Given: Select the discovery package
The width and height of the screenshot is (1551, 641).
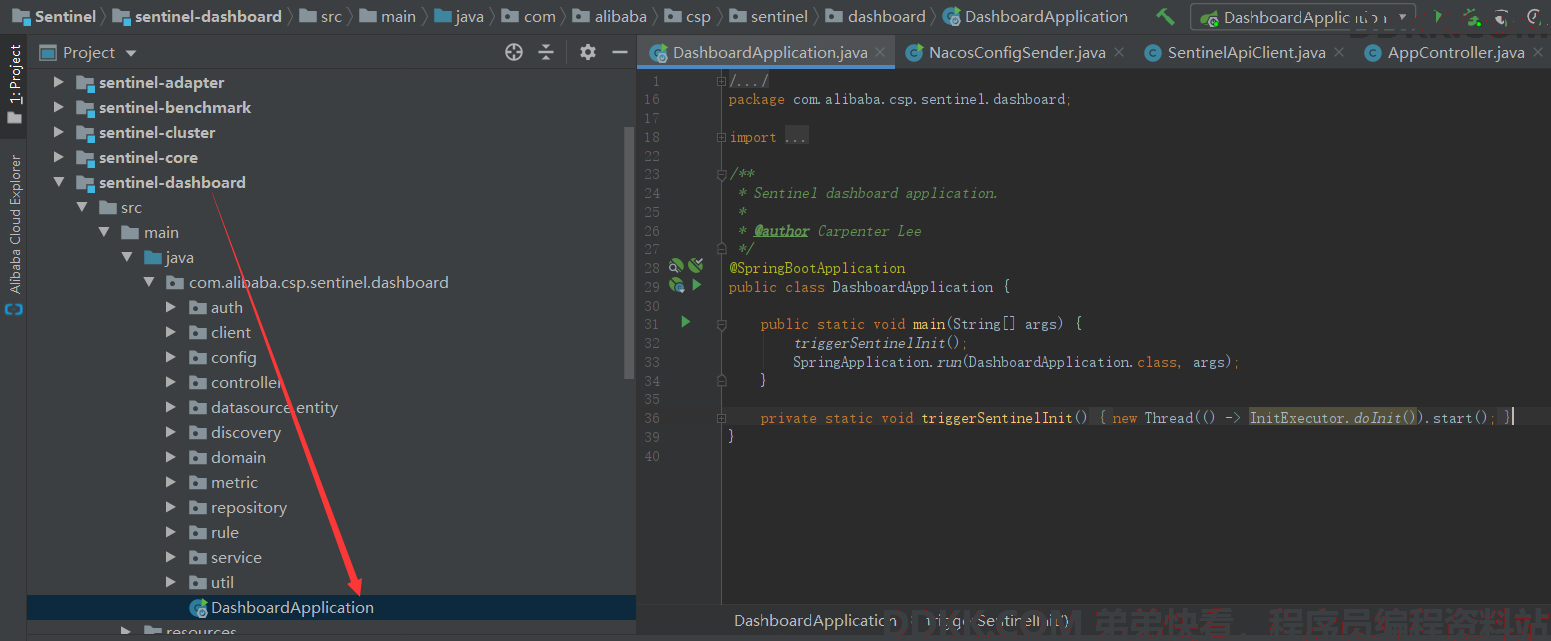Looking at the screenshot, I should click(245, 432).
